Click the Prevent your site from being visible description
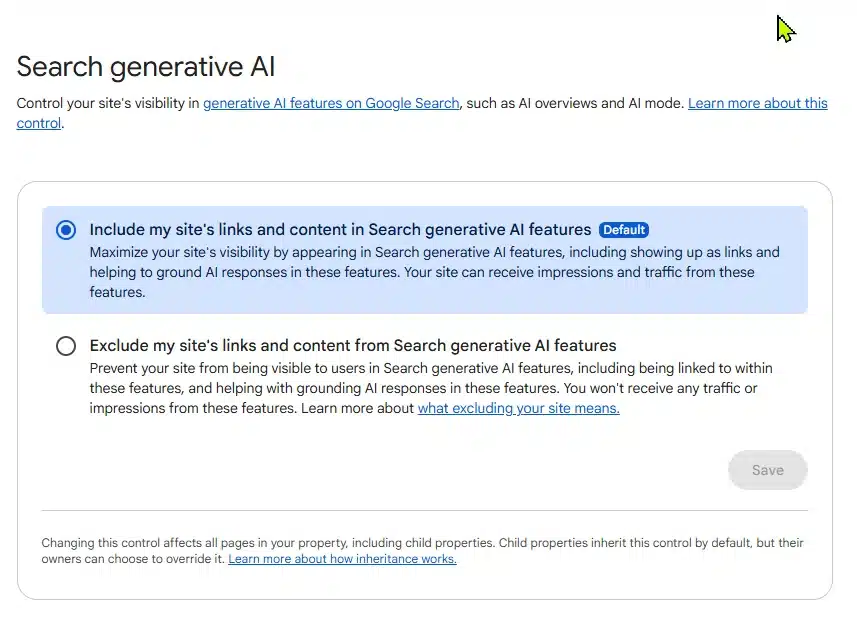This screenshot has width=857, height=636. click(431, 388)
